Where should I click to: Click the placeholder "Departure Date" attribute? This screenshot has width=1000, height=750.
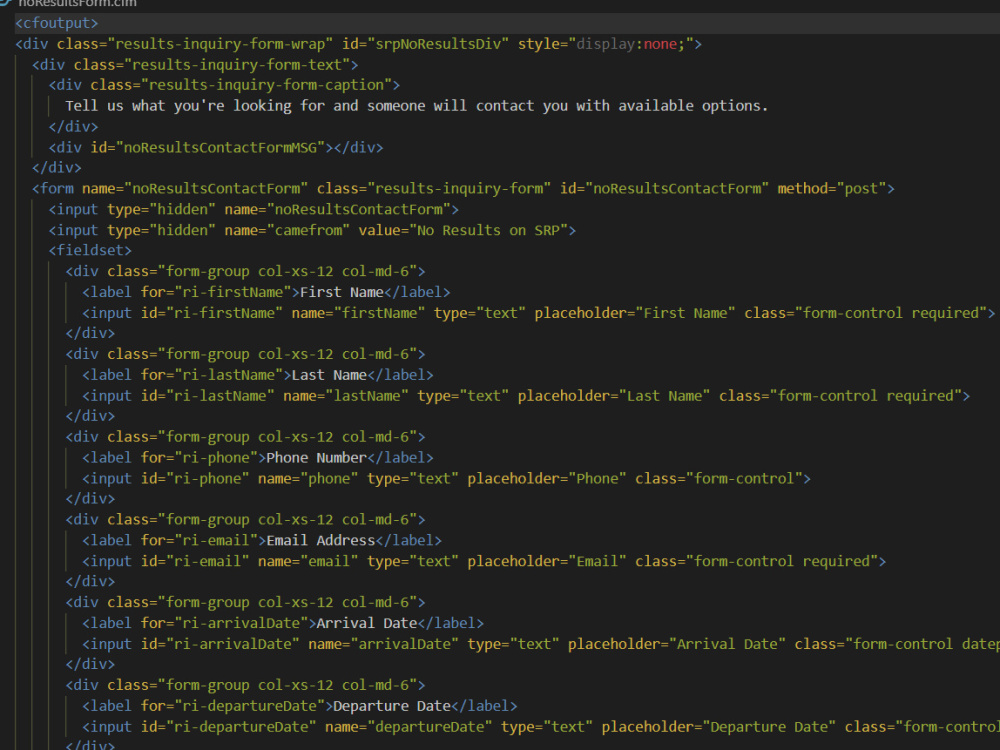click(719, 727)
